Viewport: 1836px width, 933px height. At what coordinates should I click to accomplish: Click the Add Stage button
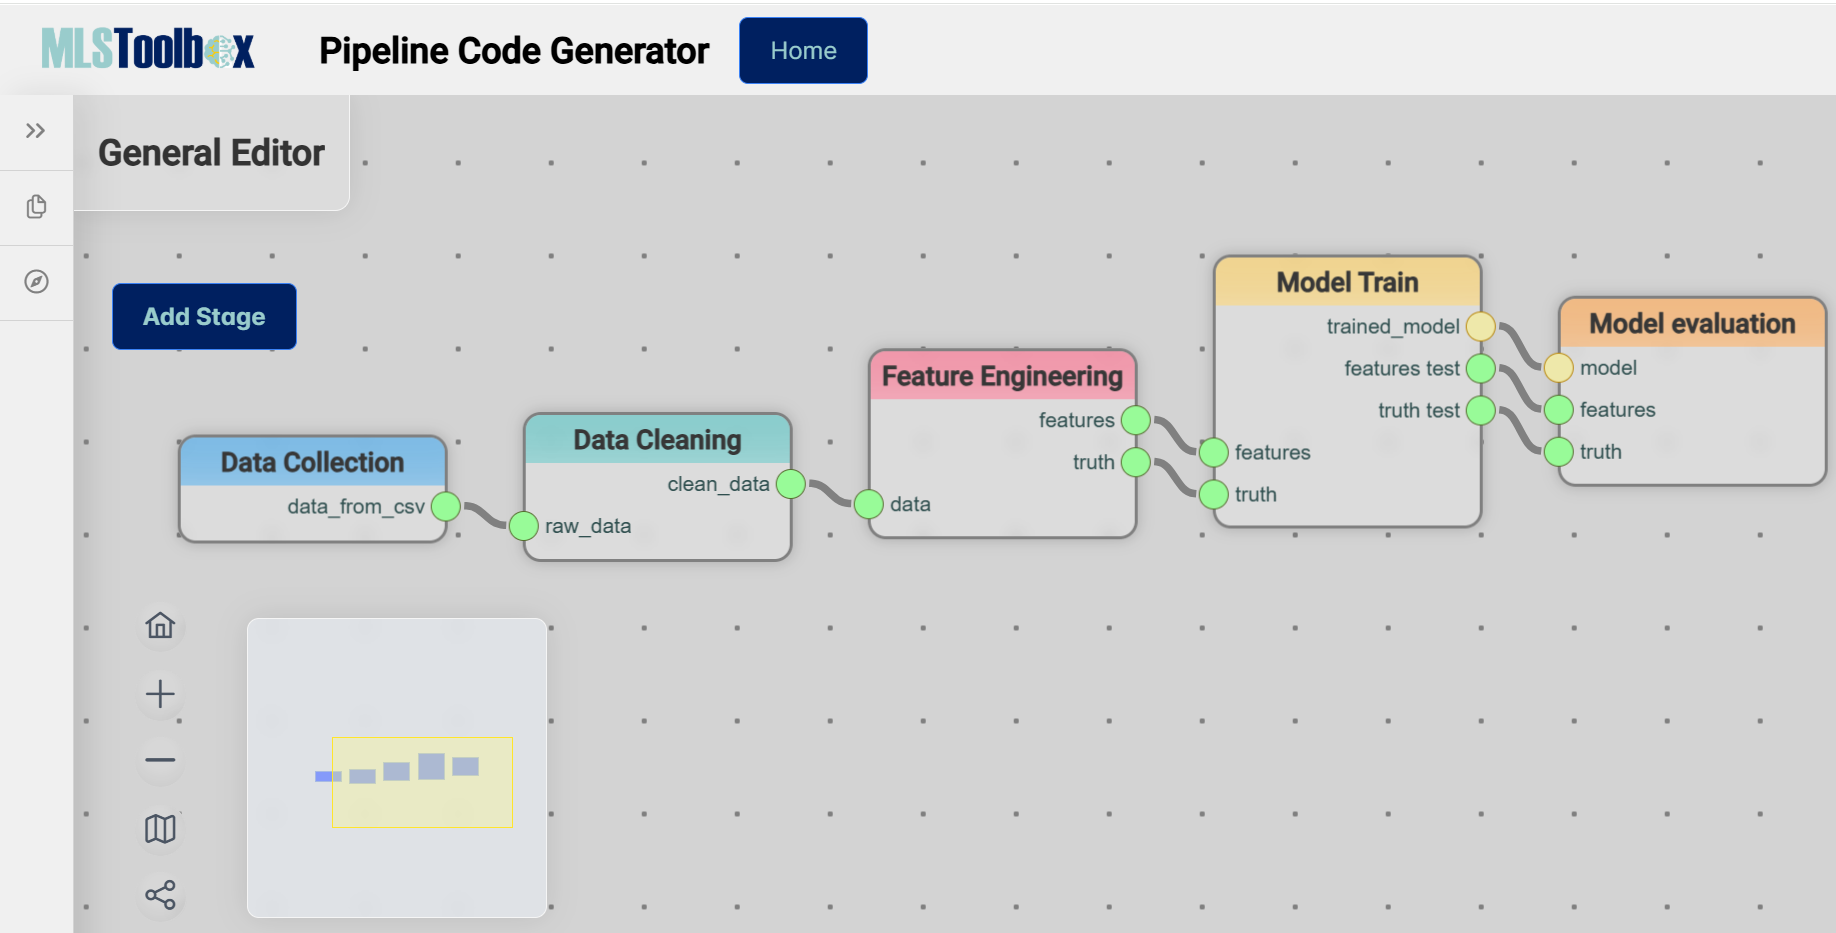coord(204,316)
